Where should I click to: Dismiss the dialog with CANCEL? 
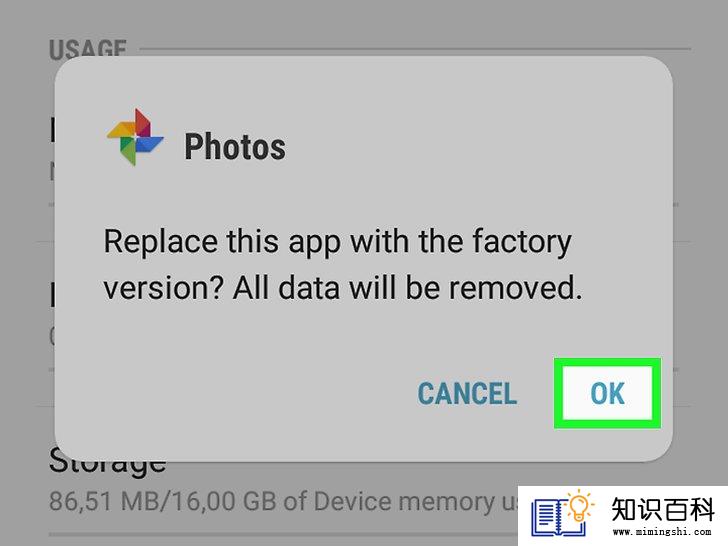(x=467, y=394)
